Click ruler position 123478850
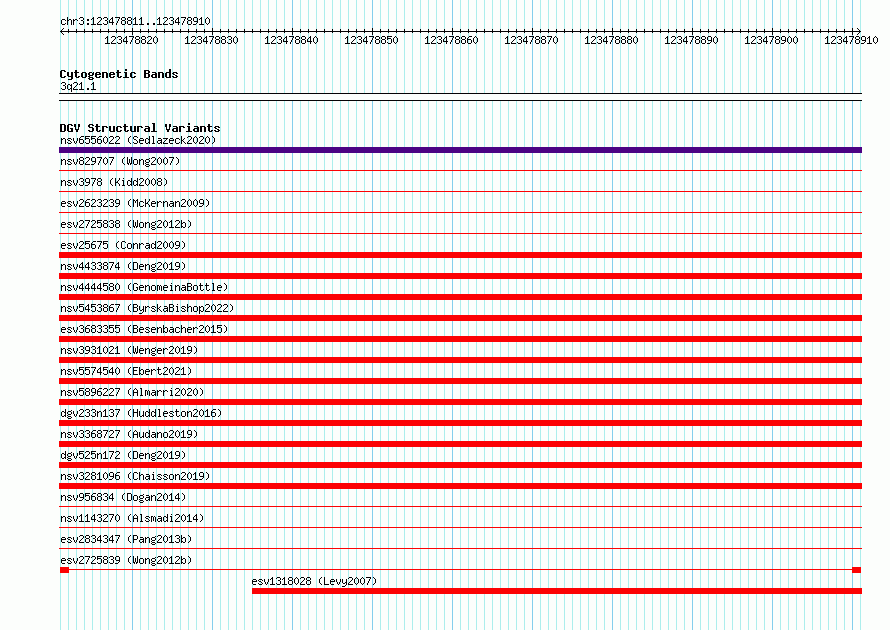 372,40
